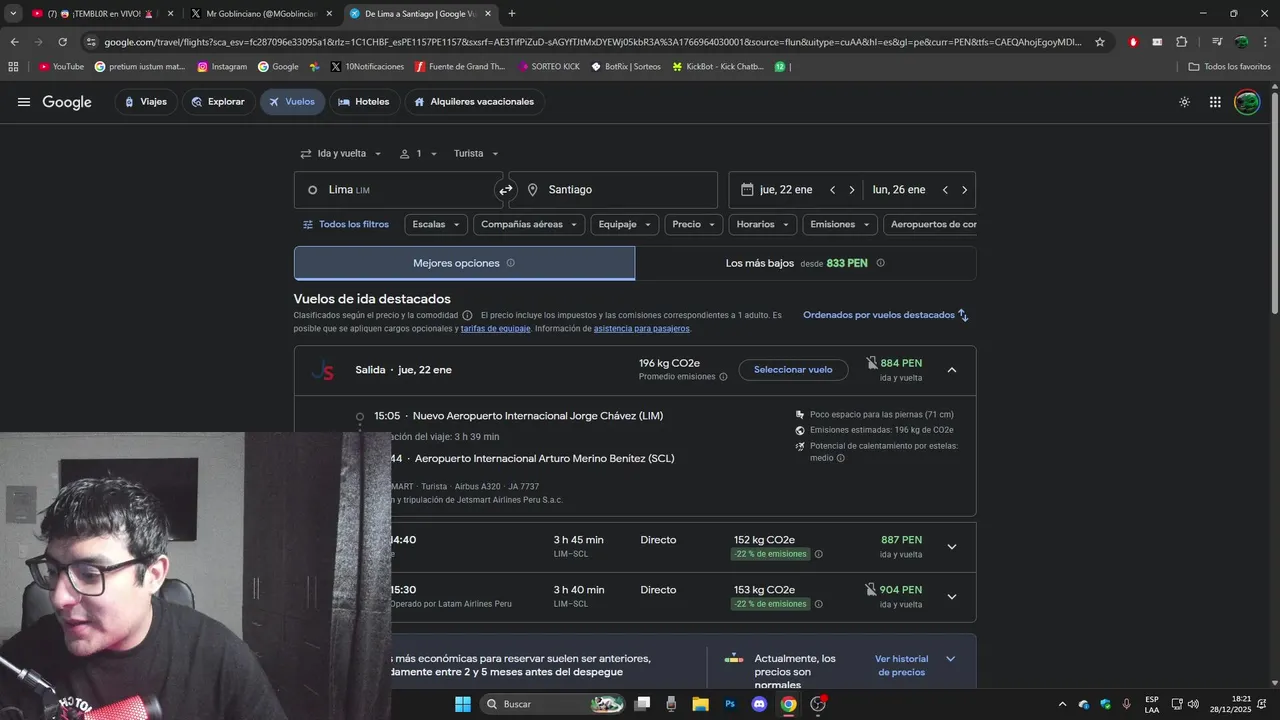Click the info icon next to Mejores opciones

(x=510, y=263)
